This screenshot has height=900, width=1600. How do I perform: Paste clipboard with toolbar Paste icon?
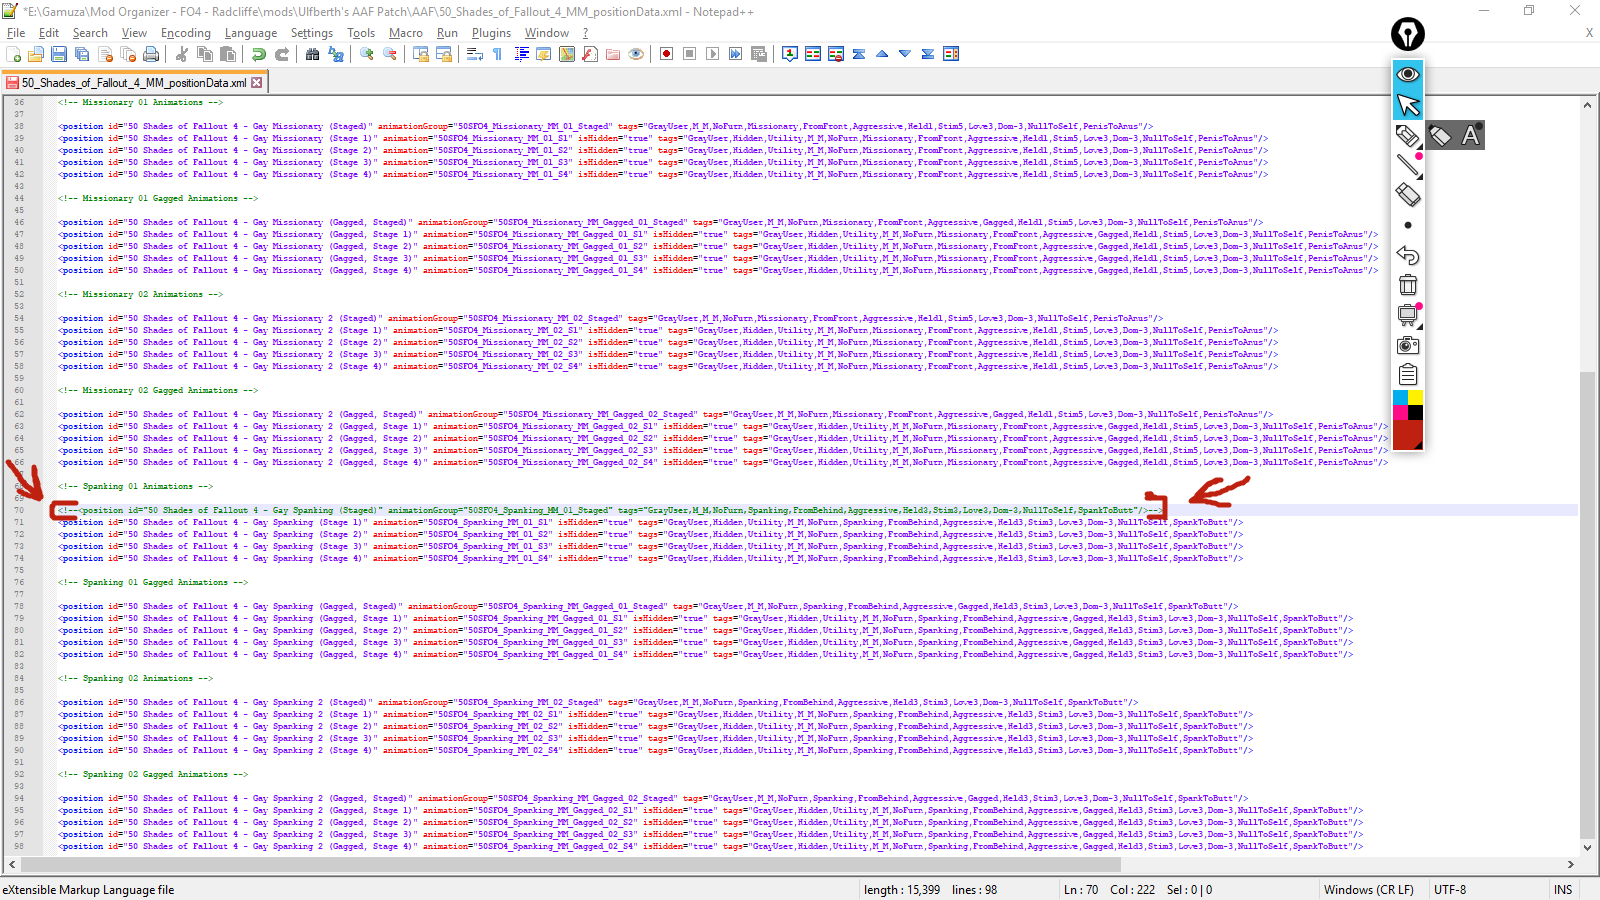coord(228,54)
